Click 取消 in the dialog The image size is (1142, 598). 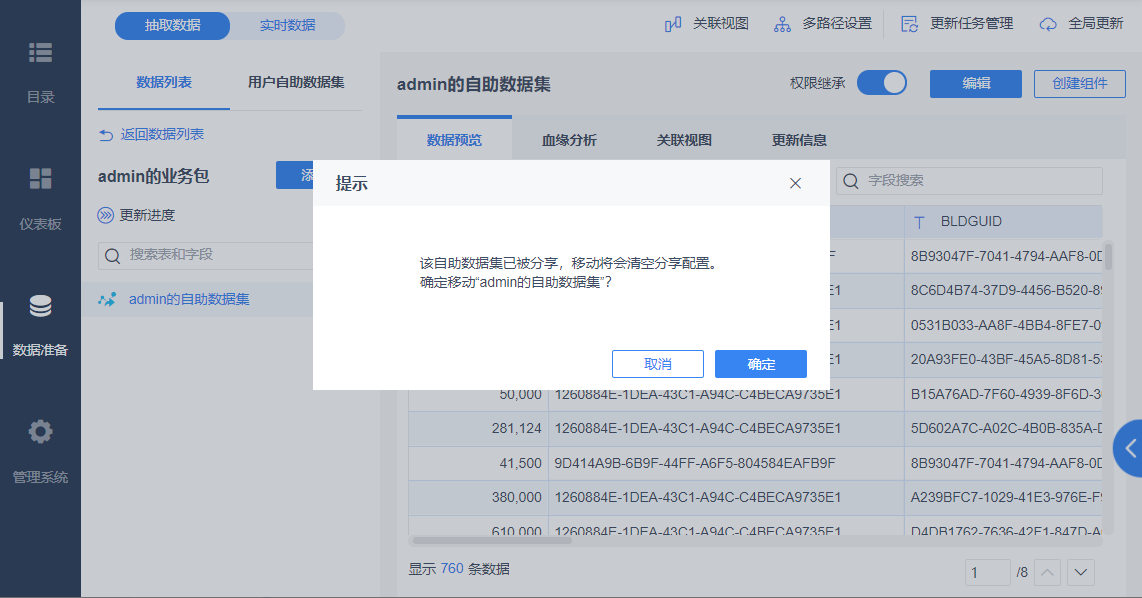pos(658,364)
